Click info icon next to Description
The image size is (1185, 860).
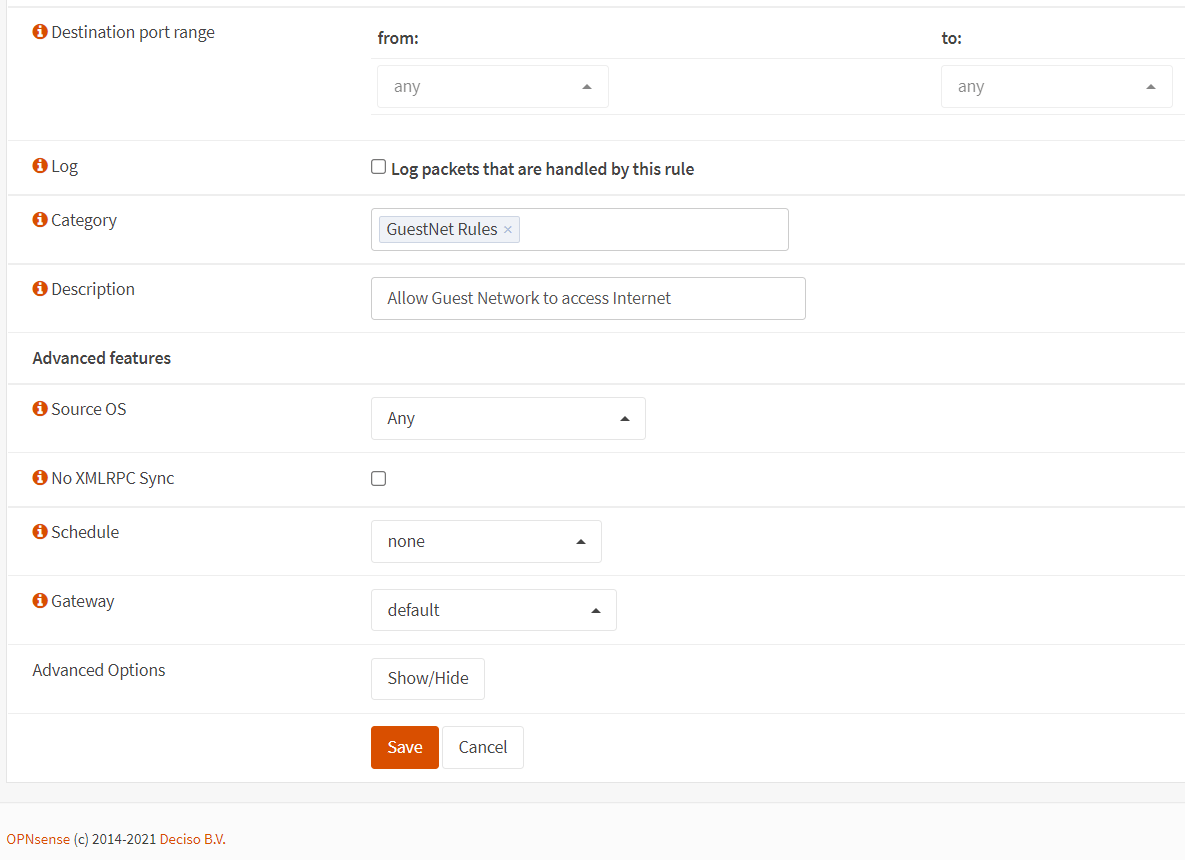click(x=40, y=289)
